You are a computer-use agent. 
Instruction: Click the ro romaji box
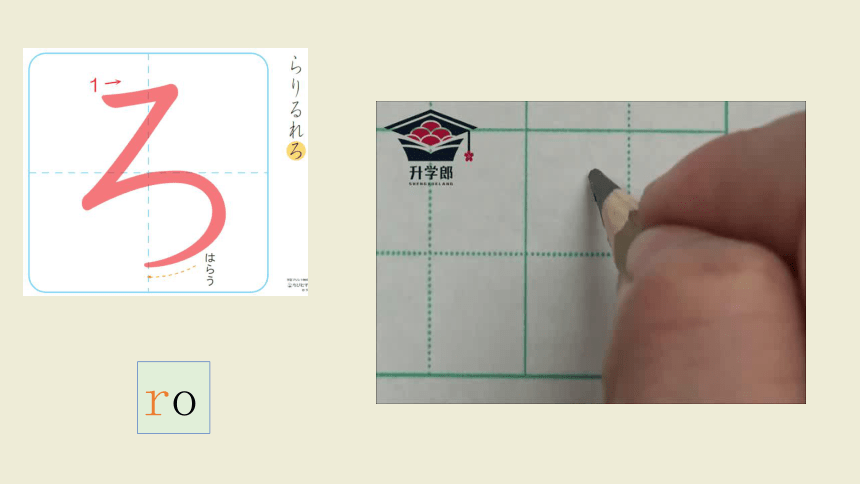tap(173, 397)
